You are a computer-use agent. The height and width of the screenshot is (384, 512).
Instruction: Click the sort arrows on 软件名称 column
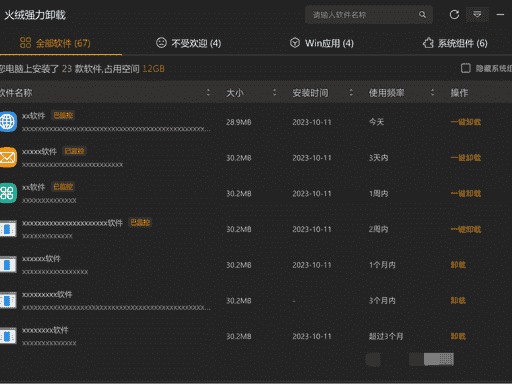click(208, 93)
